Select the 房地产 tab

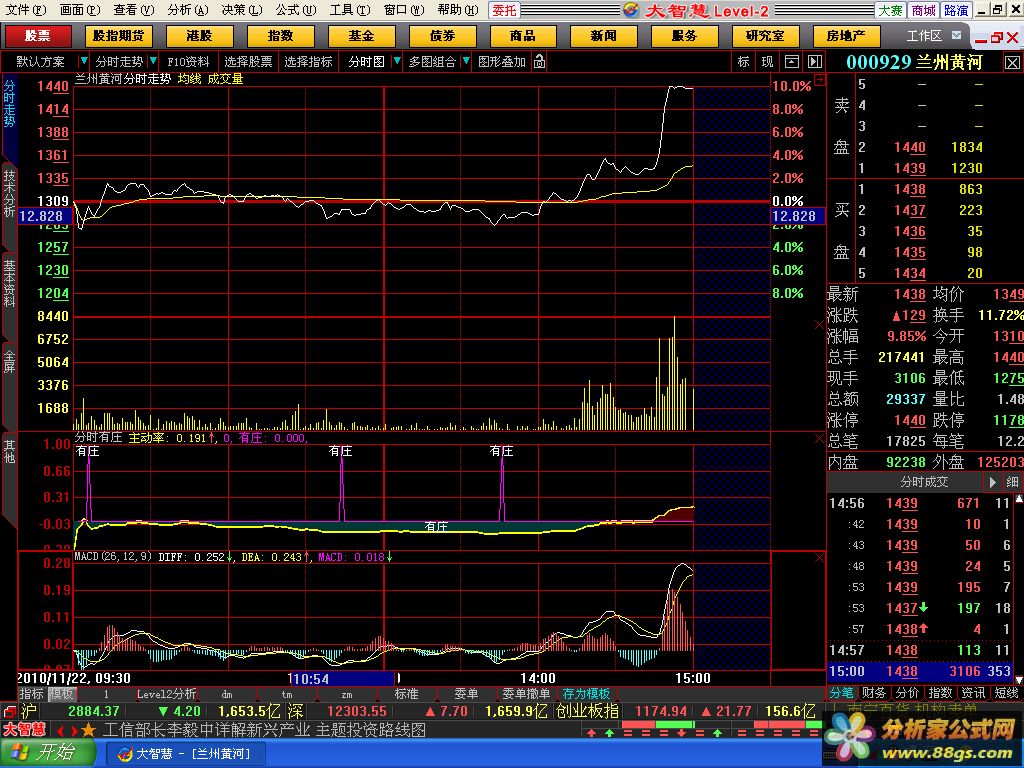[846, 36]
